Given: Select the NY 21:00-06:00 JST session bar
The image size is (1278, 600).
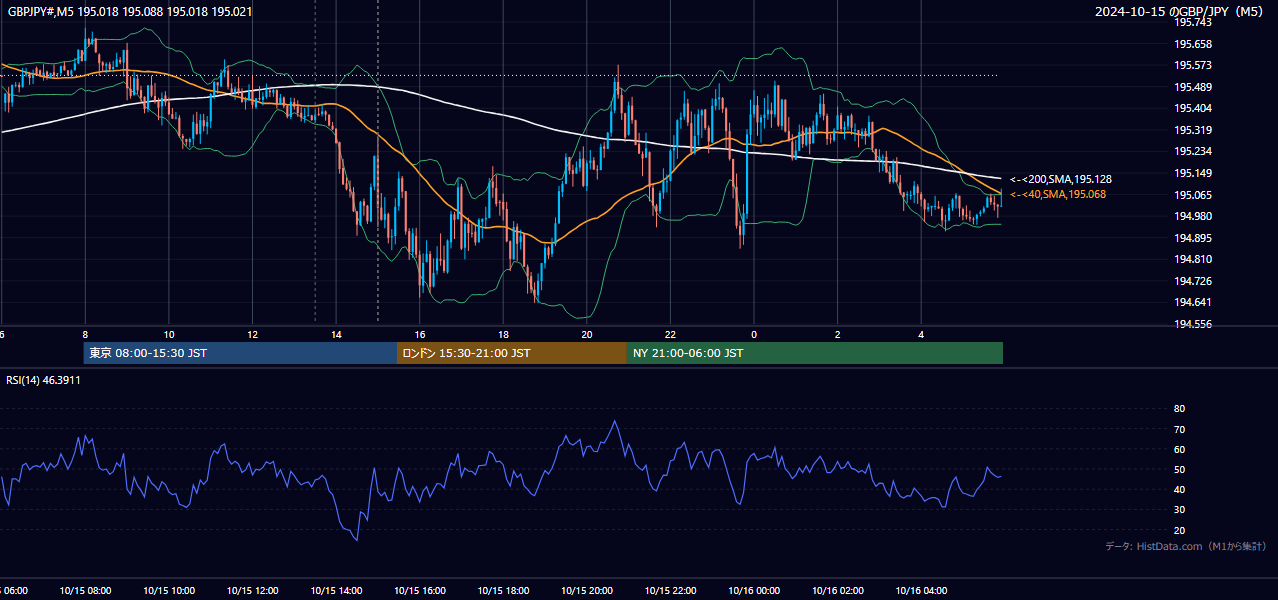Looking at the screenshot, I should (815, 353).
